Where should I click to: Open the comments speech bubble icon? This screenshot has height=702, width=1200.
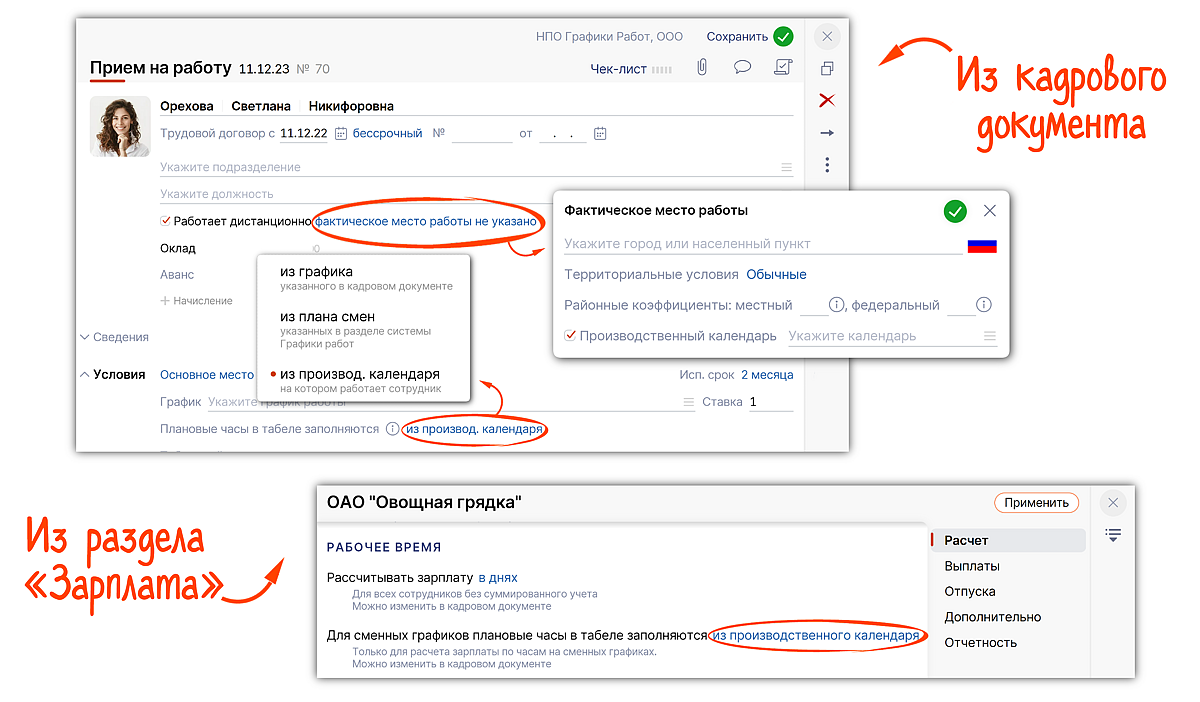(x=742, y=68)
